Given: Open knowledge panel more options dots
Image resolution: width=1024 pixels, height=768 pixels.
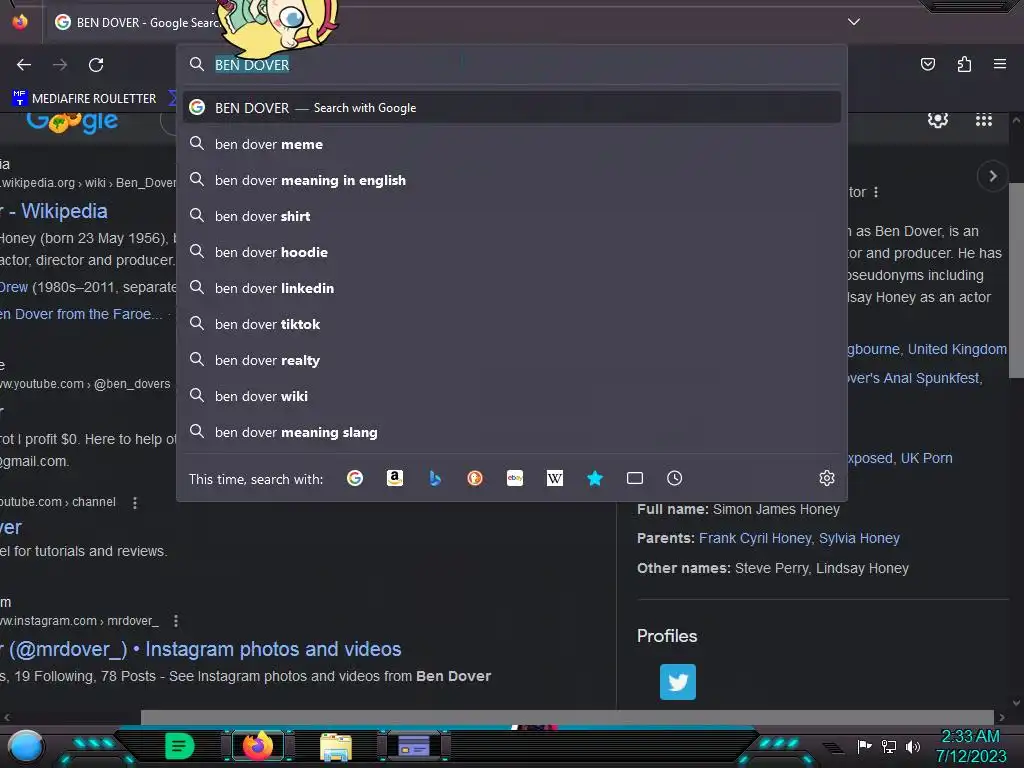Looking at the screenshot, I should coord(876,192).
